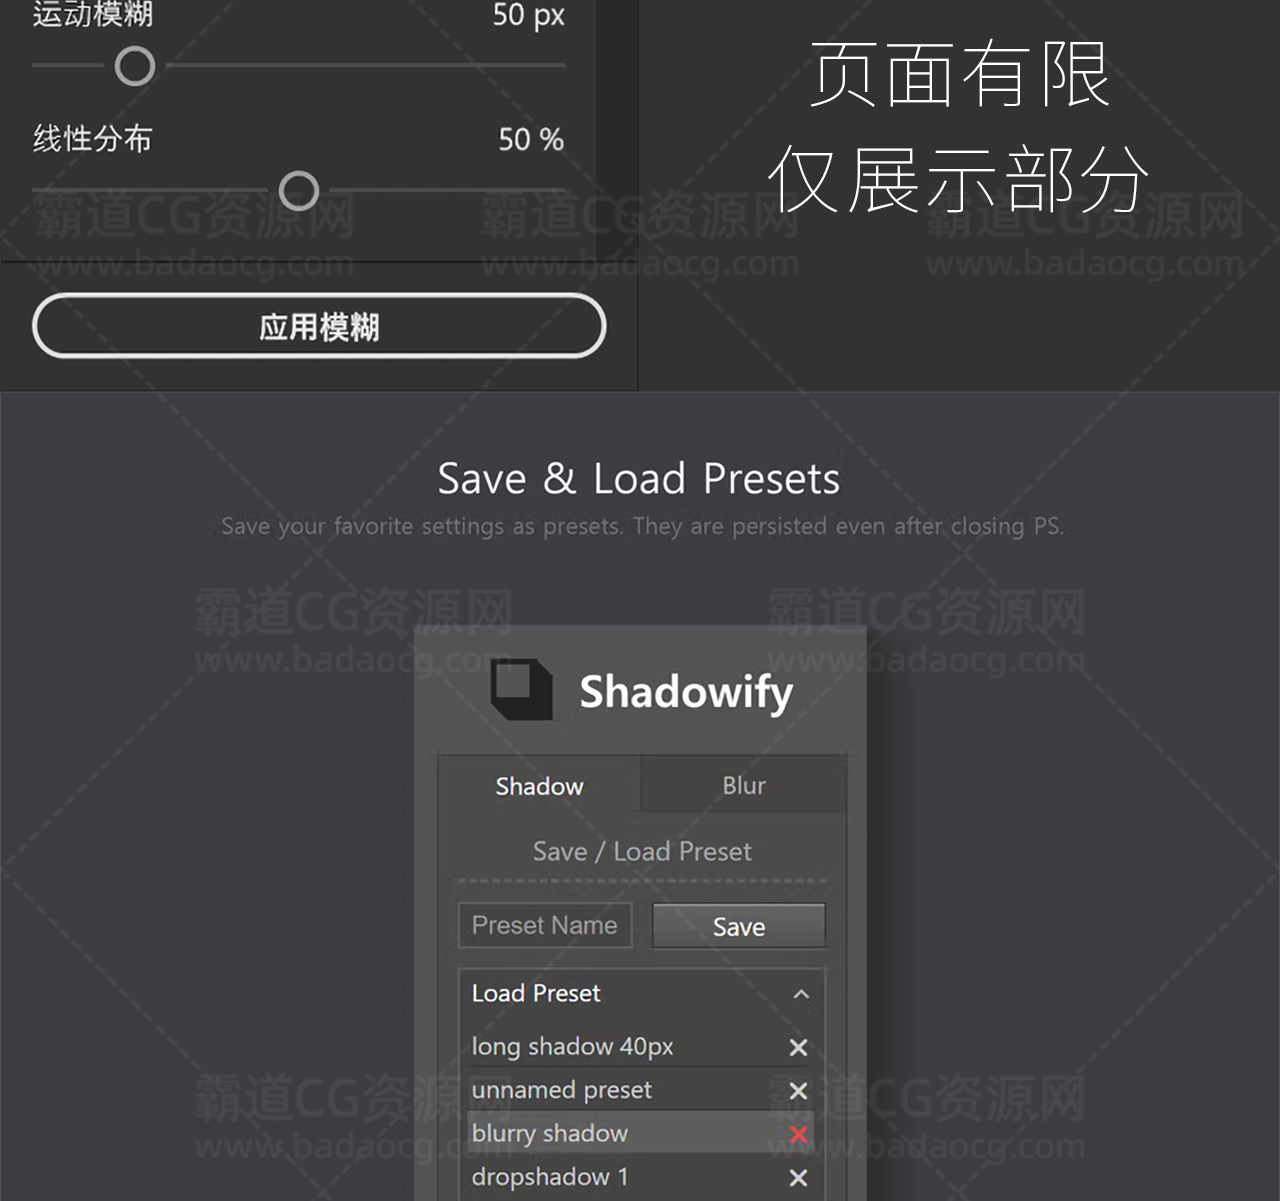Click the Shadowify cube logo icon
The width and height of the screenshot is (1280, 1201).
click(x=521, y=689)
